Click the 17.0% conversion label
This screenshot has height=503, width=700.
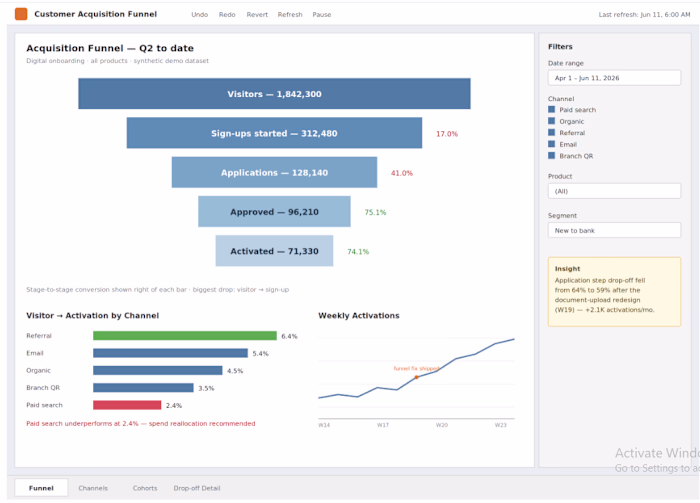point(447,134)
